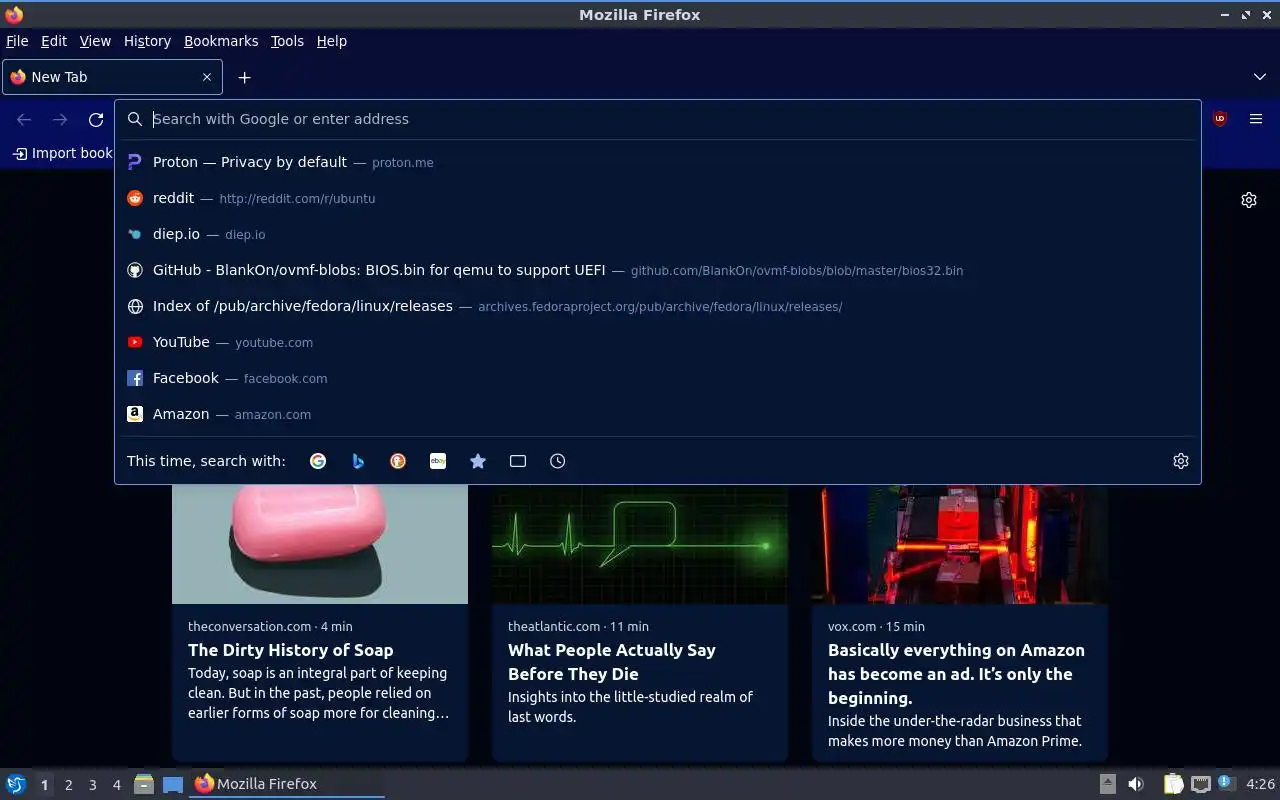Select the diep.io suggestion
Screen dimensions: 1280x800
tap(658, 234)
